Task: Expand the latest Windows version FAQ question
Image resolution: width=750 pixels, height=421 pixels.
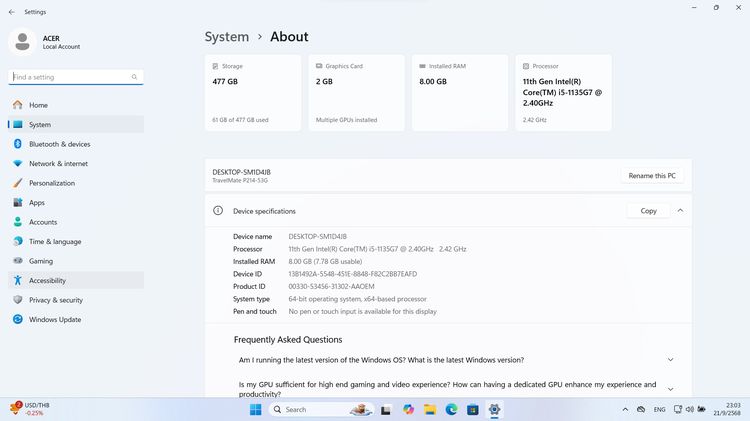Action: pos(670,360)
